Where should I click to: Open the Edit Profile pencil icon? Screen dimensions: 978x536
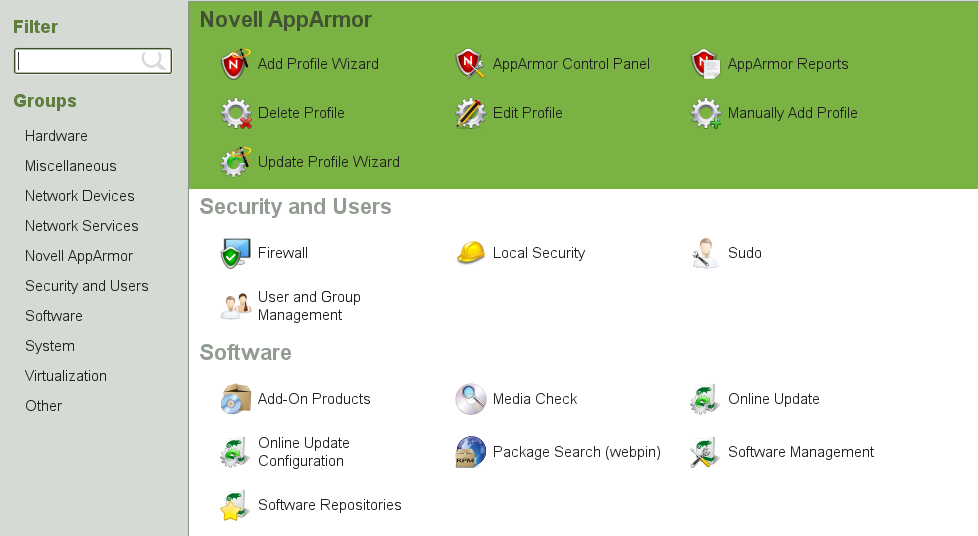[x=470, y=113]
